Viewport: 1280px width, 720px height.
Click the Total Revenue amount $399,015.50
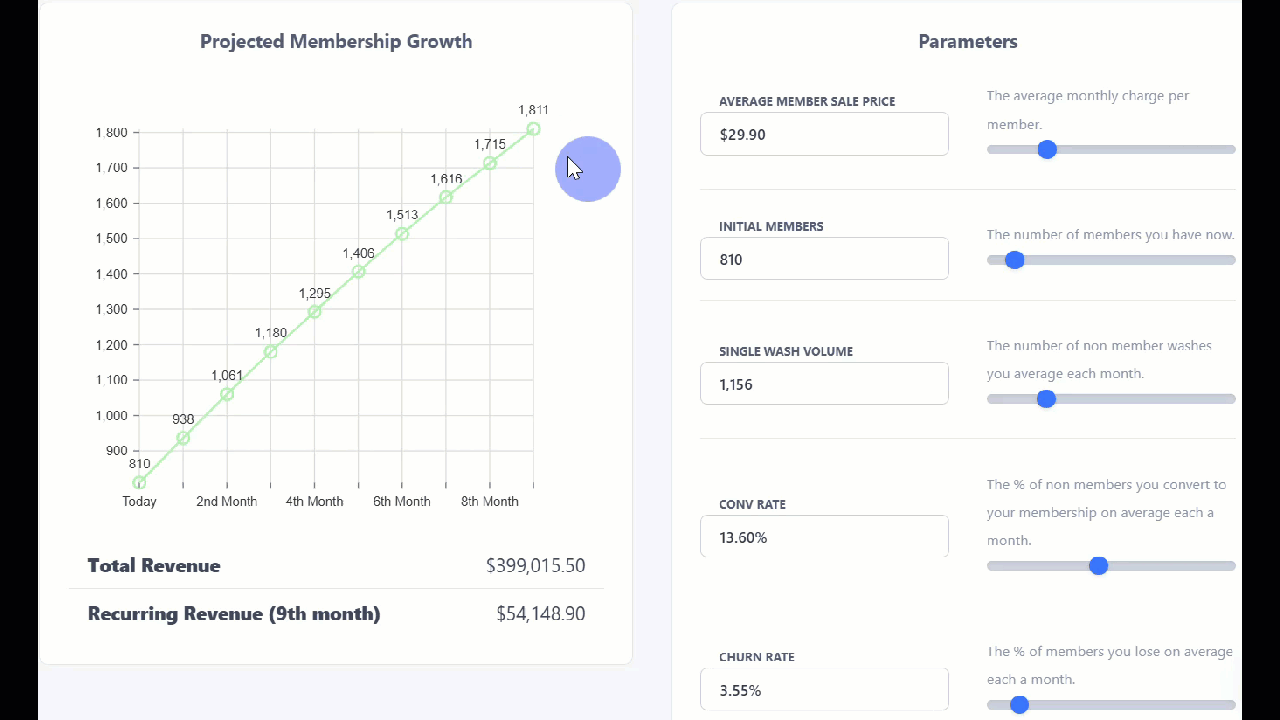click(535, 566)
